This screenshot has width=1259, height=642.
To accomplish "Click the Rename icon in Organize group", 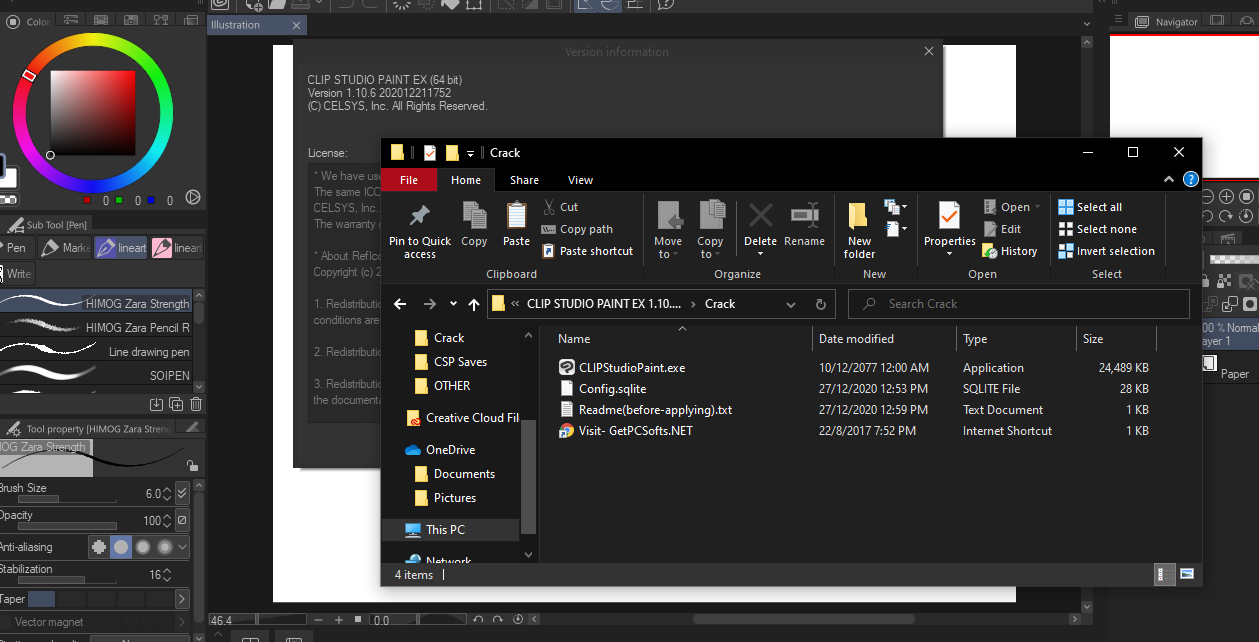I will pos(804,215).
